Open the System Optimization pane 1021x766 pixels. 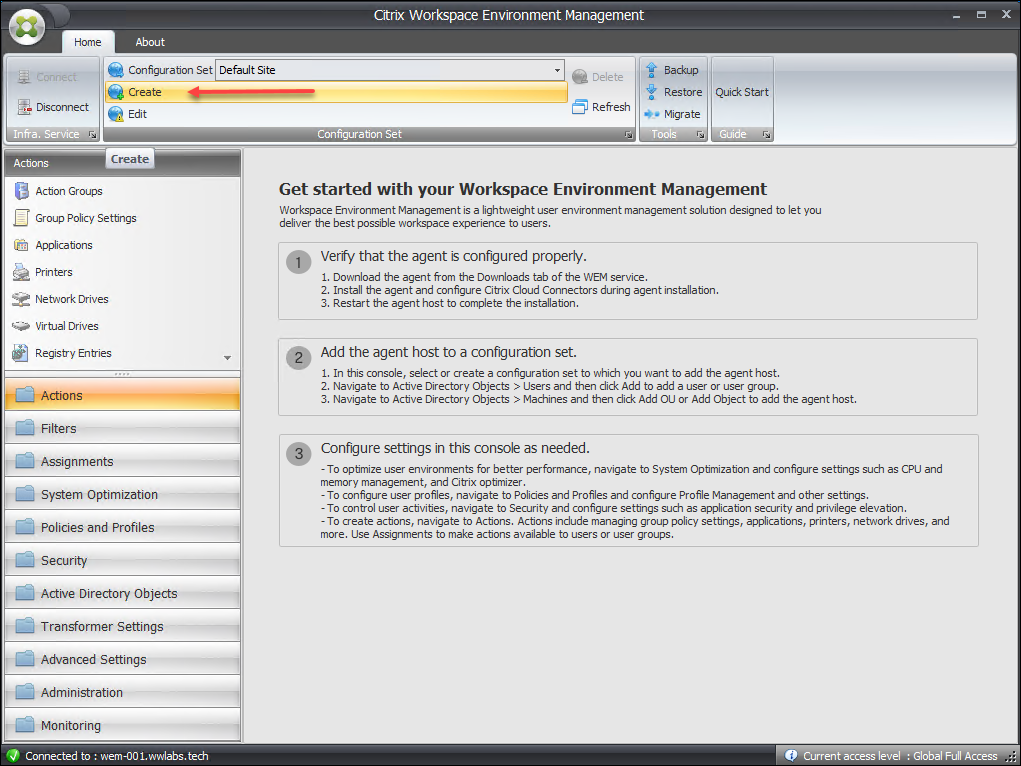122,494
